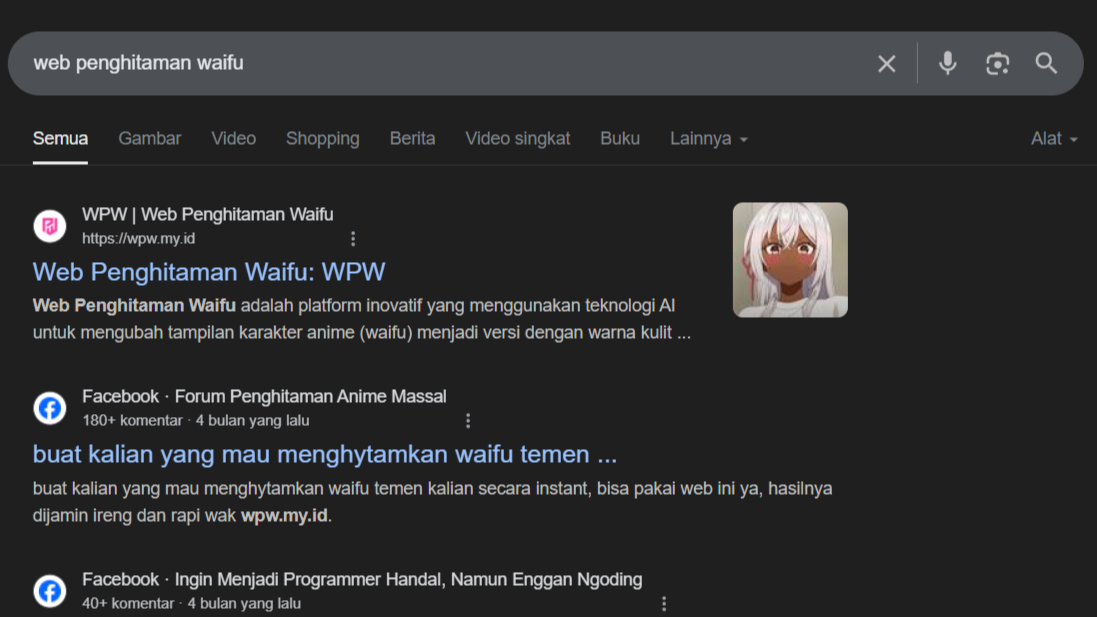Image resolution: width=1097 pixels, height=617 pixels.
Task: Click the Facebook favicon on the first forum result
Action: 50,408
